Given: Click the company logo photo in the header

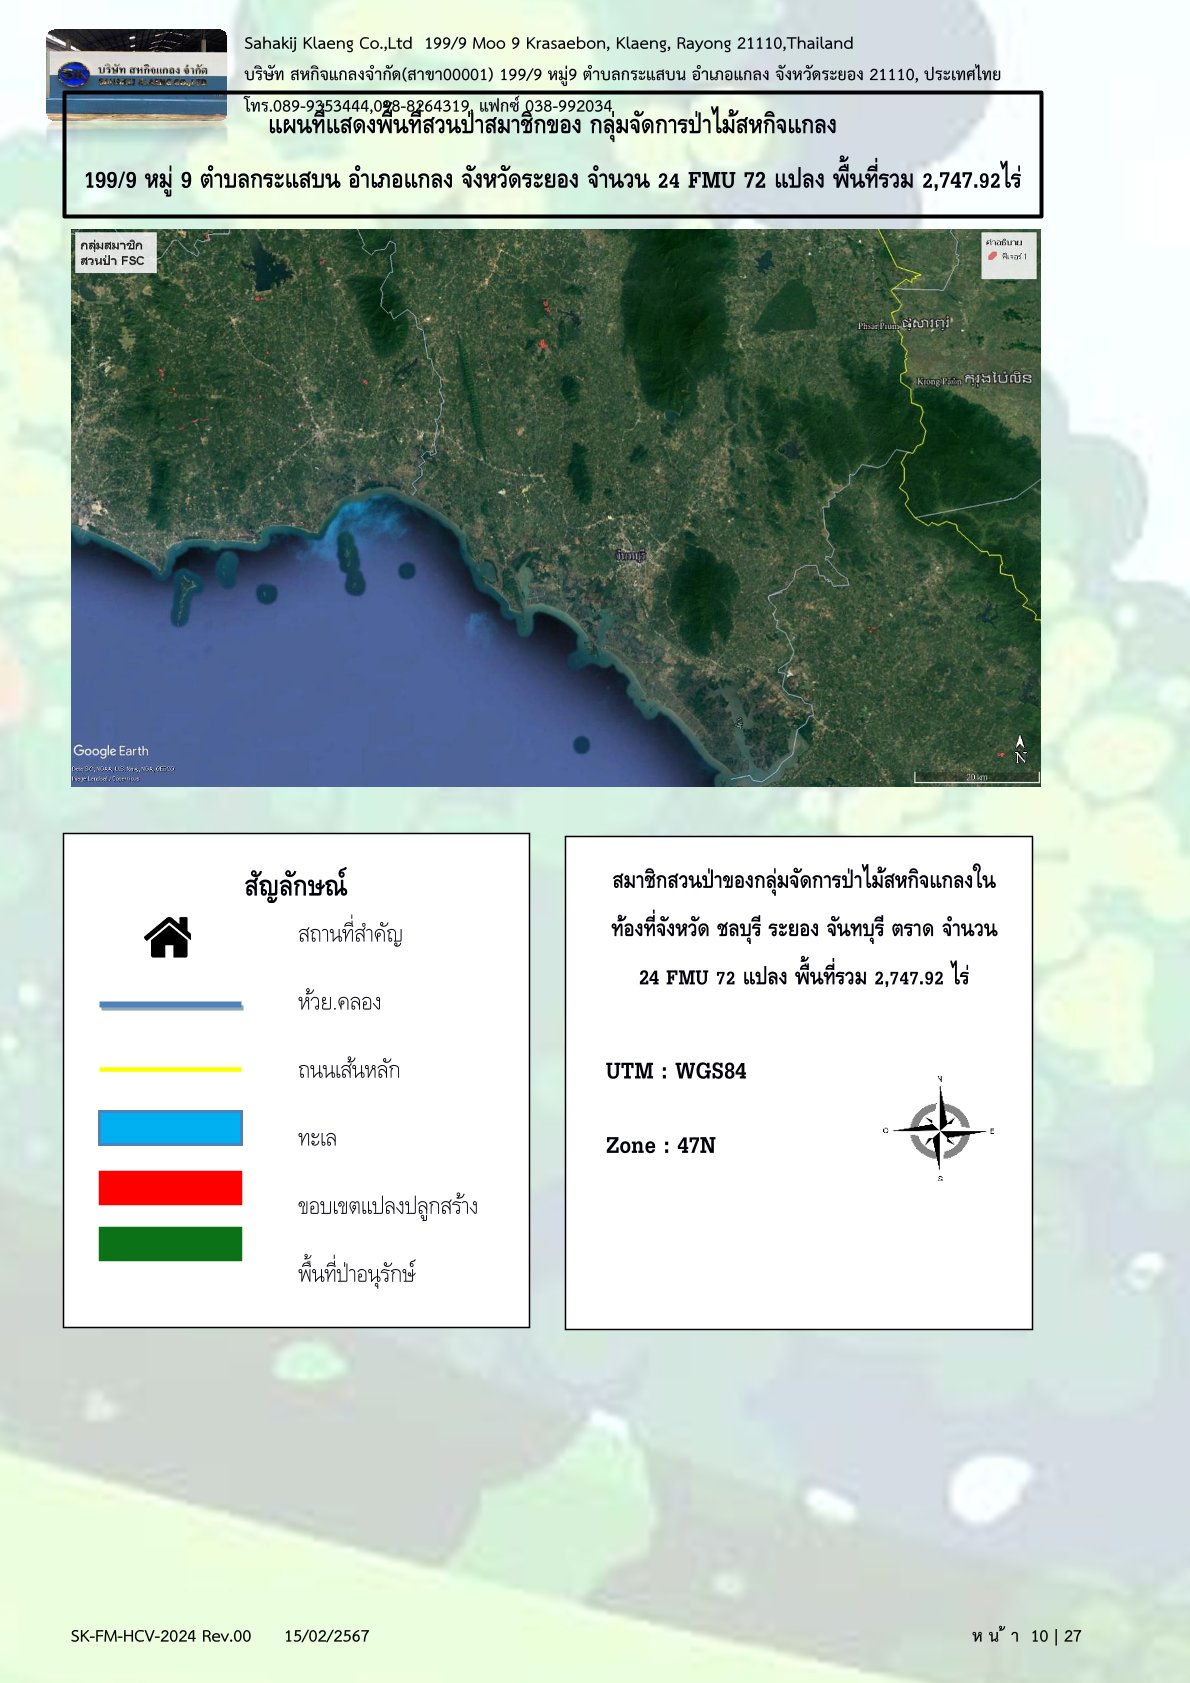Looking at the screenshot, I should [137, 76].
